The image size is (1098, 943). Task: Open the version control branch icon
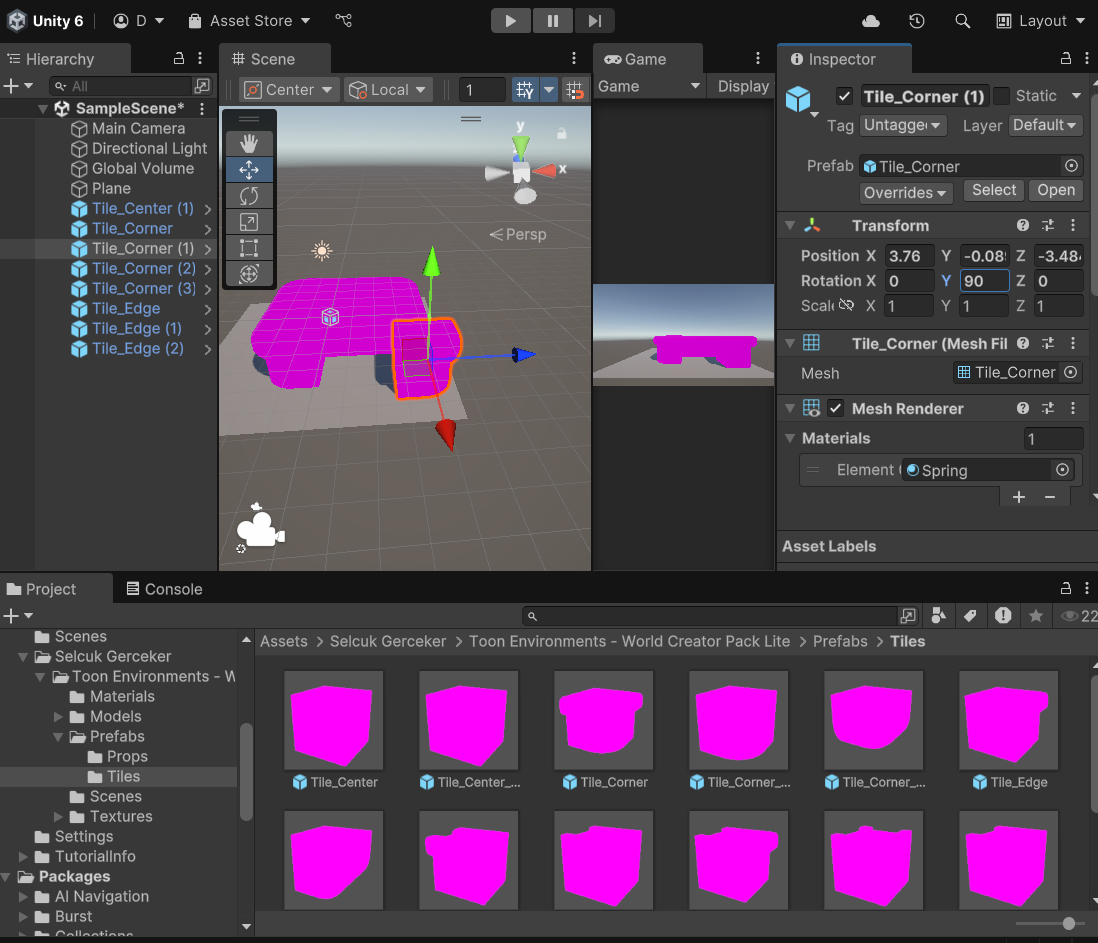coord(344,20)
